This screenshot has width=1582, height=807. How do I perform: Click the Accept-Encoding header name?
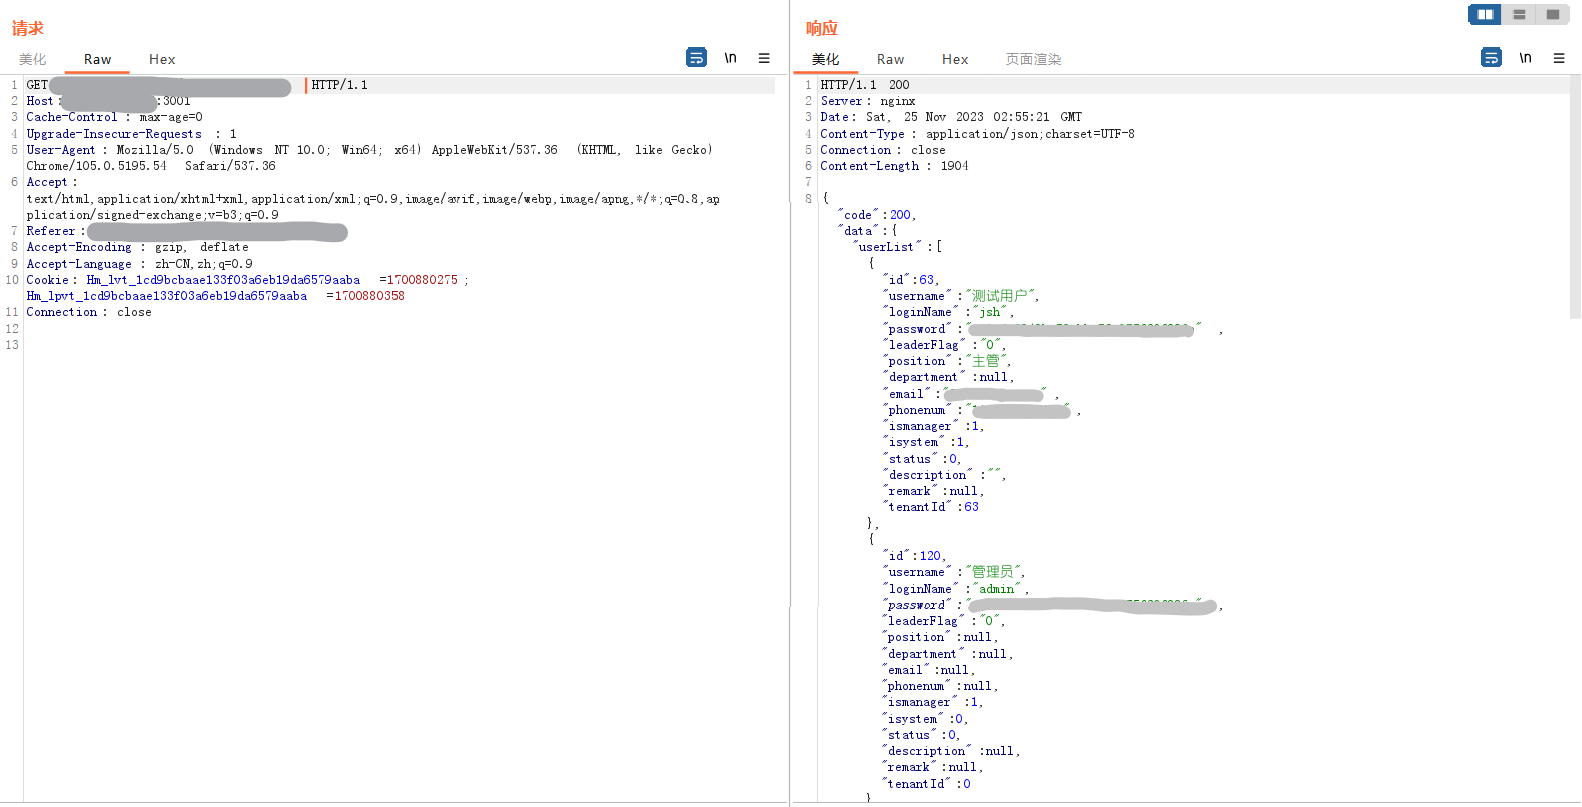(x=79, y=247)
